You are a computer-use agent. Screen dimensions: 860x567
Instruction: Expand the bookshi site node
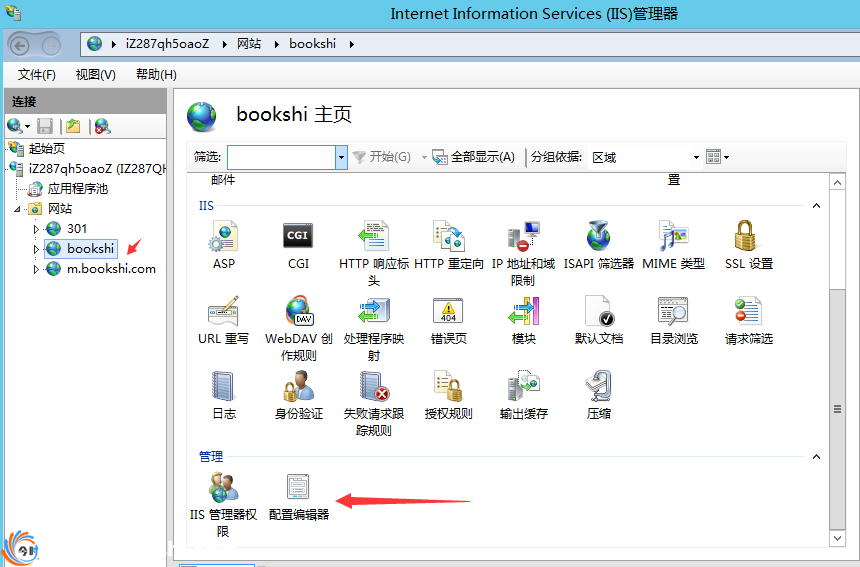pyautogui.click(x=36, y=249)
